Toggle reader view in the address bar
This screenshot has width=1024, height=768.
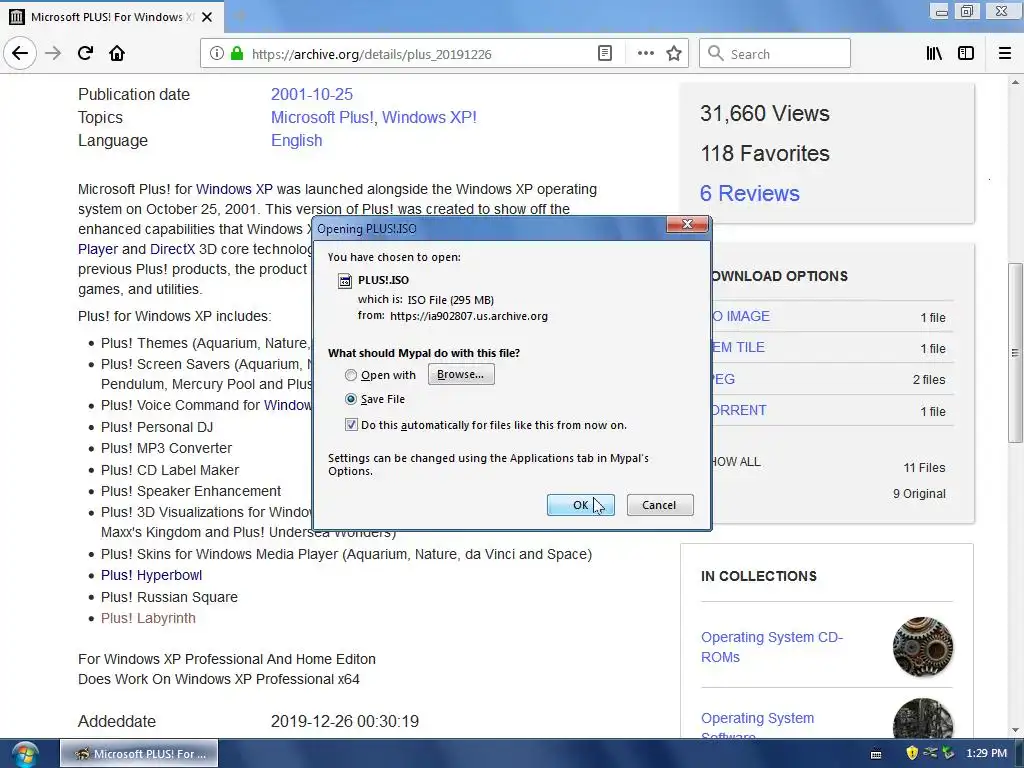(605, 54)
